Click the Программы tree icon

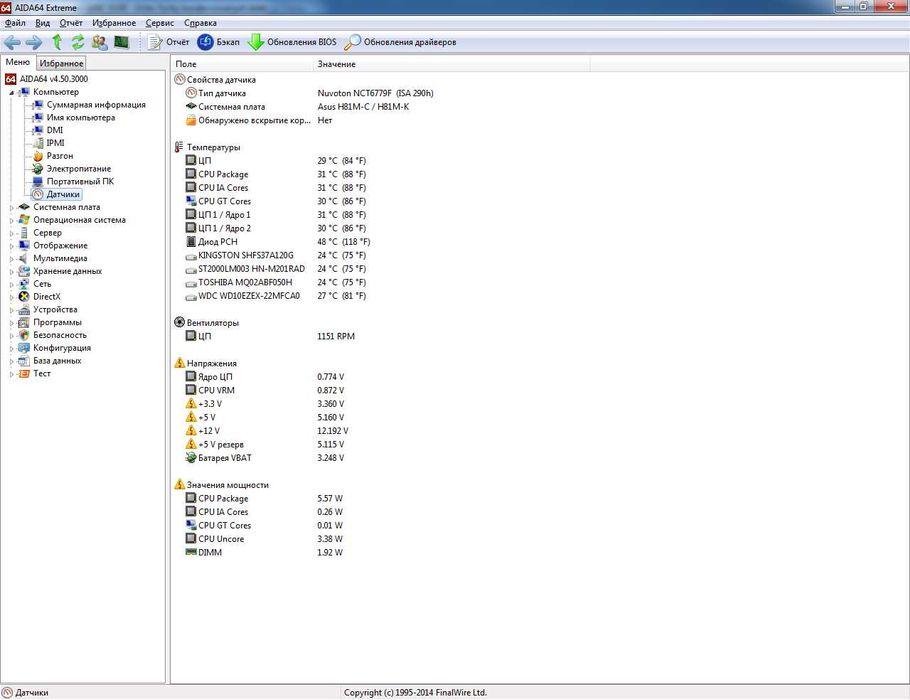[x=24, y=322]
